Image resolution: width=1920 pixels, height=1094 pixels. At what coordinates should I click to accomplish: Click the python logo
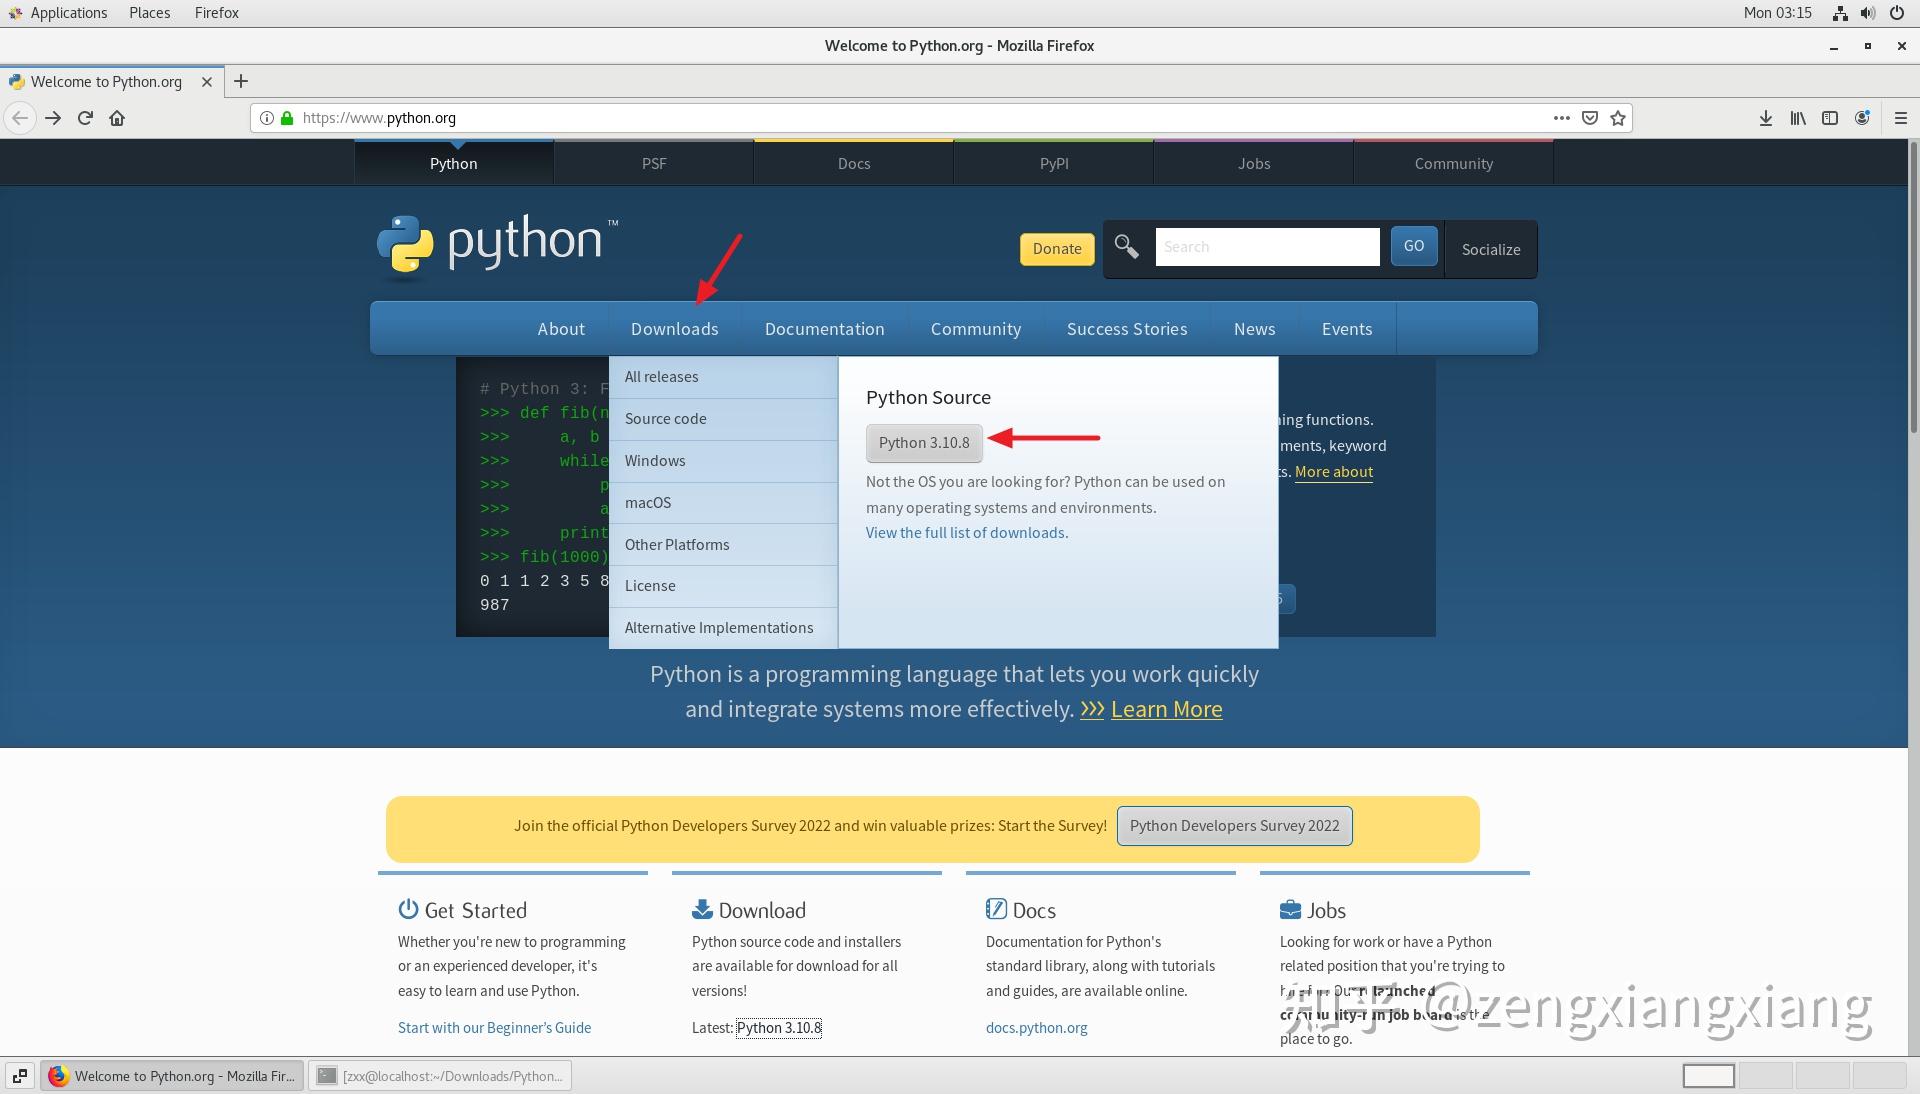point(497,245)
